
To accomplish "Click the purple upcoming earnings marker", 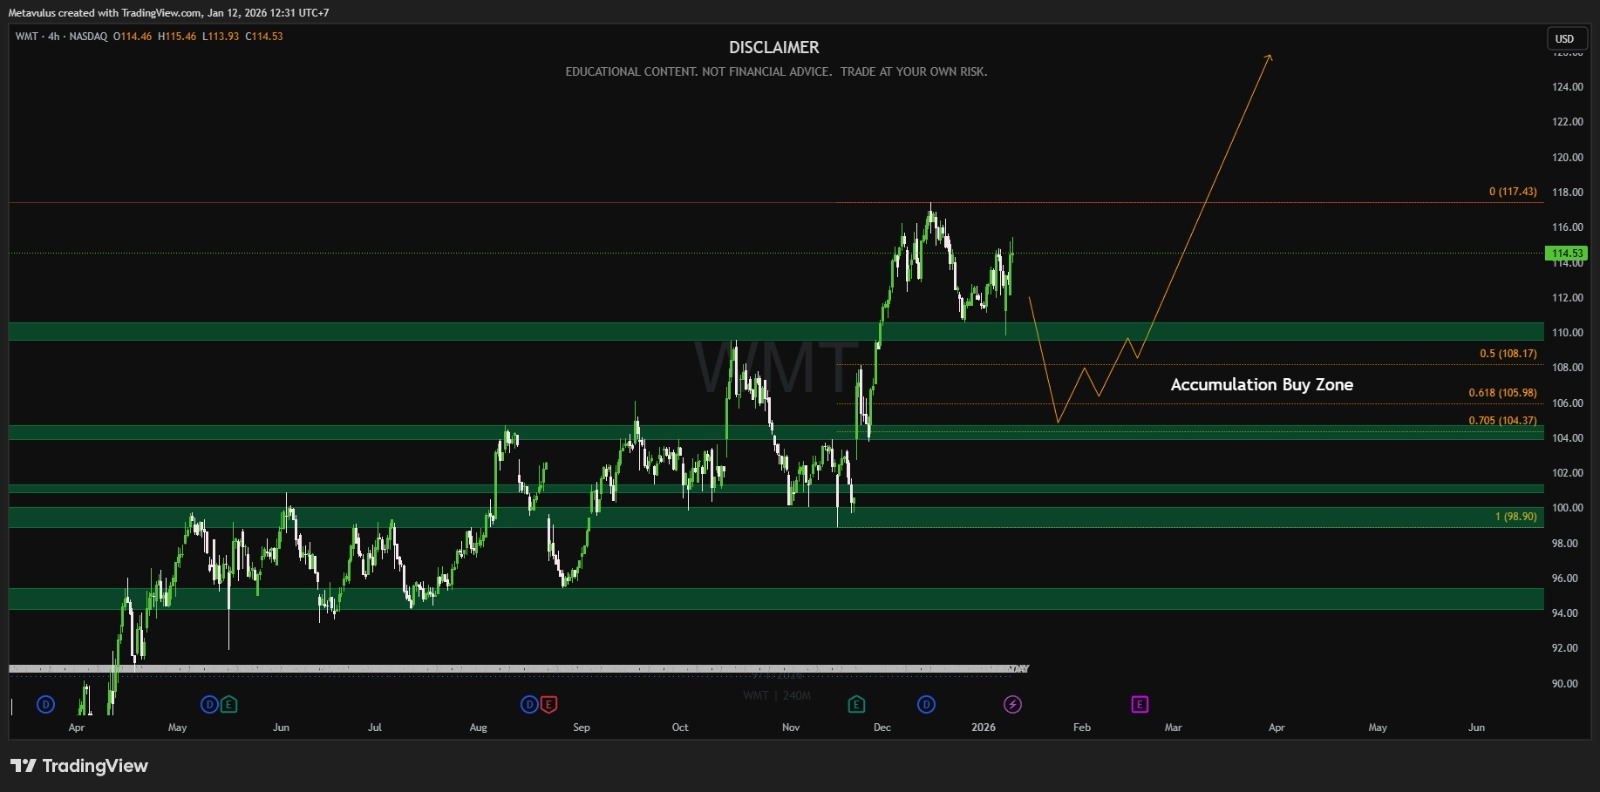I will tap(1139, 705).
